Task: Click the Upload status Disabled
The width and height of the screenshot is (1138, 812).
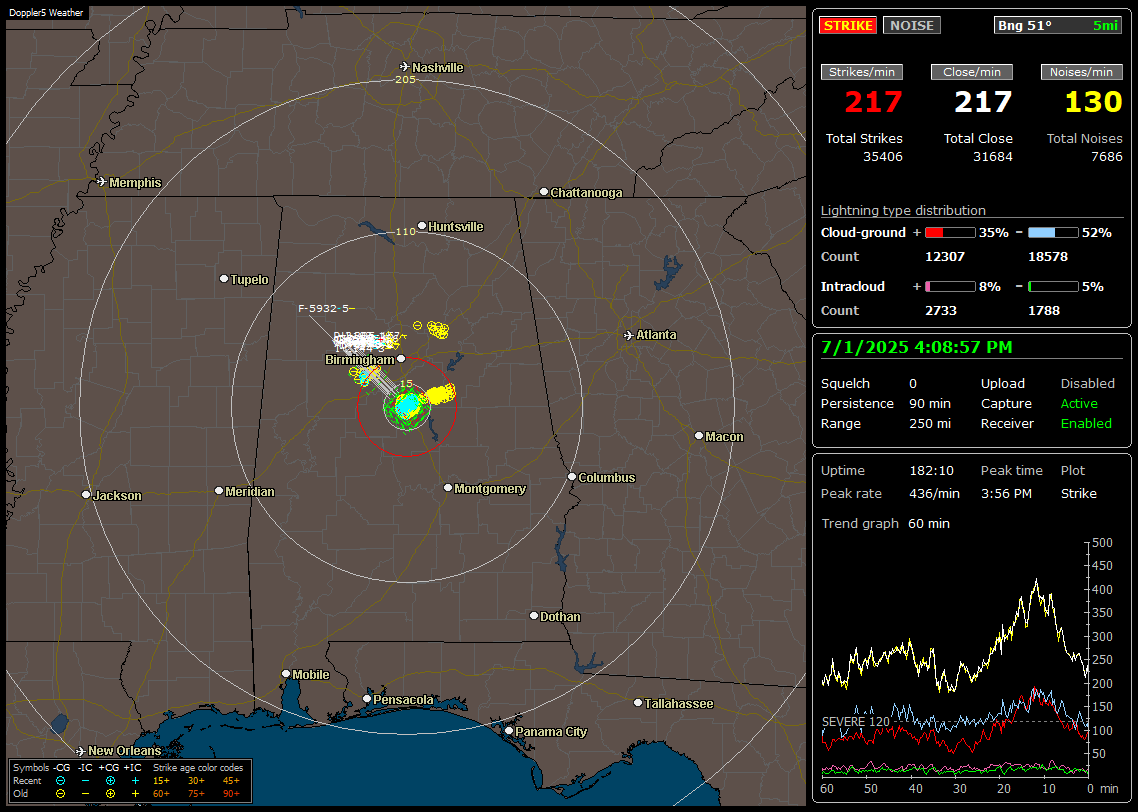Action: [1087, 384]
